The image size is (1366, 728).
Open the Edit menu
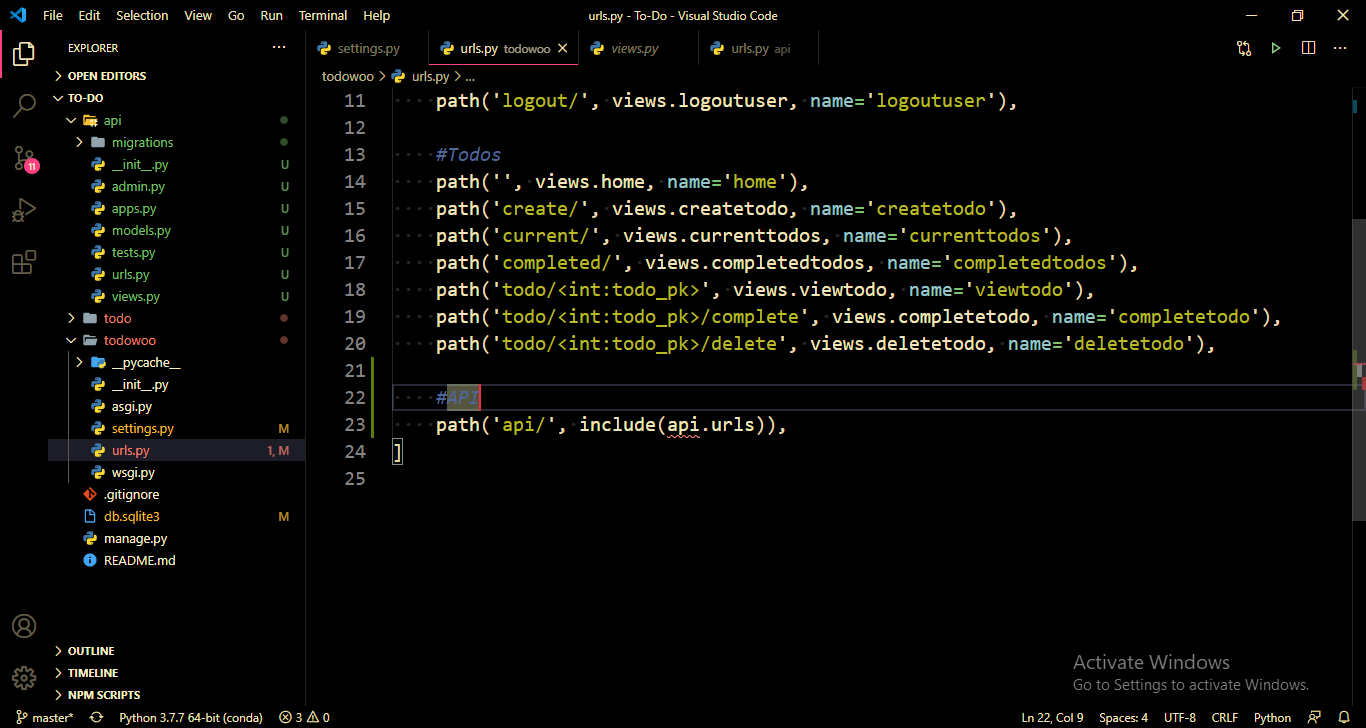89,15
